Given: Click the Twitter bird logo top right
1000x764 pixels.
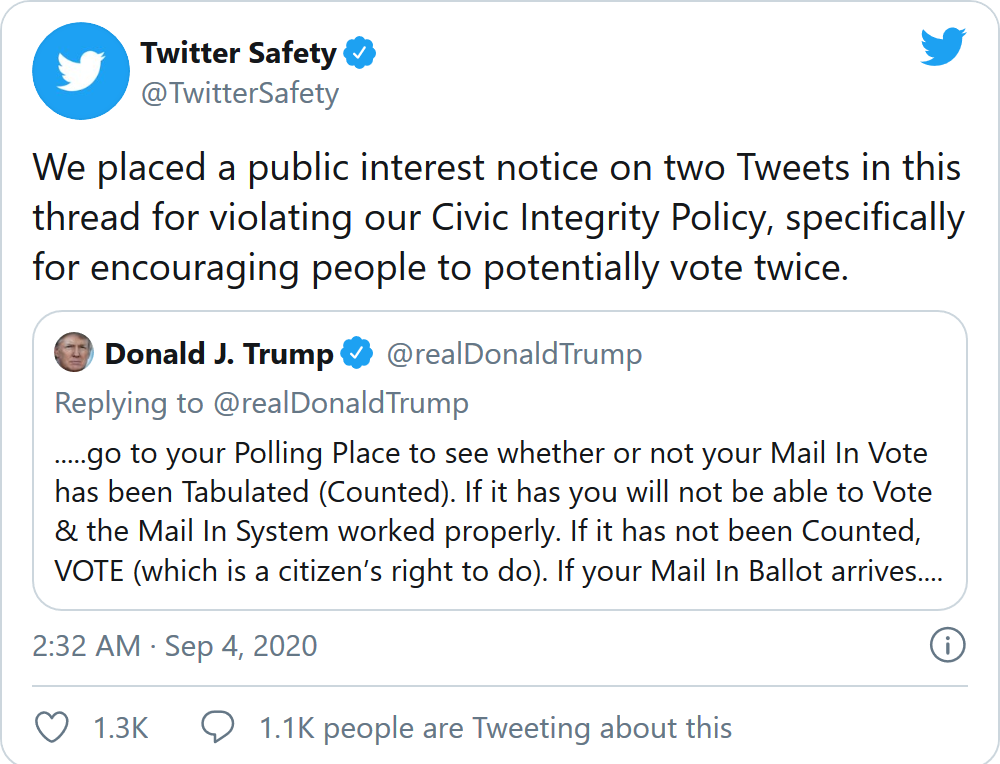Looking at the screenshot, I should tap(943, 47).
